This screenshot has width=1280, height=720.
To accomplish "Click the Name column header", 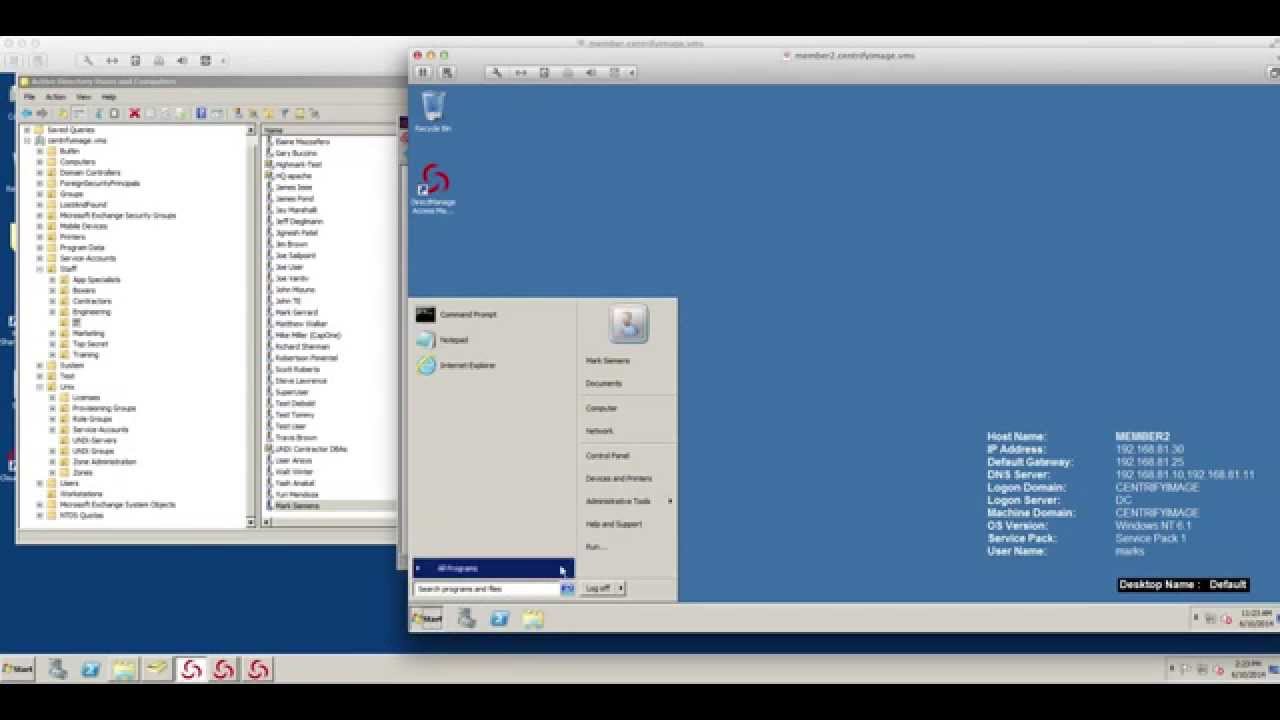I will [x=329, y=130].
